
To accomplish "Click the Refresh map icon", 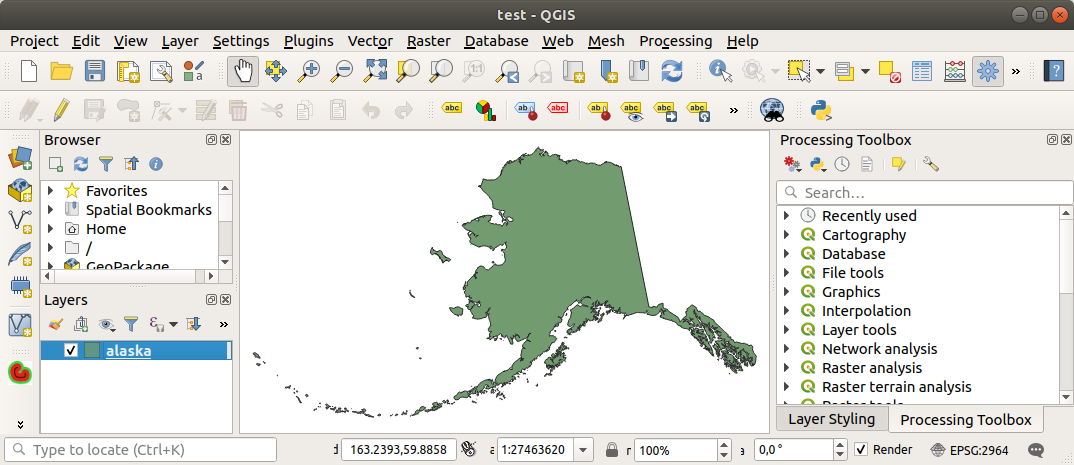I will tap(672, 71).
